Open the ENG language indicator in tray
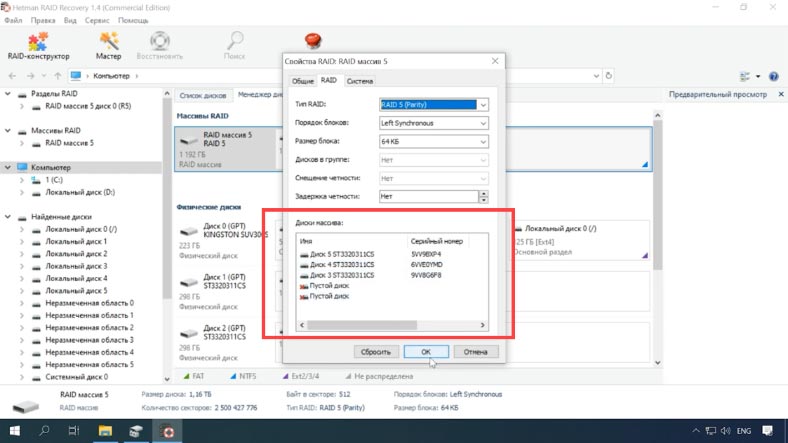 pos(744,431)
